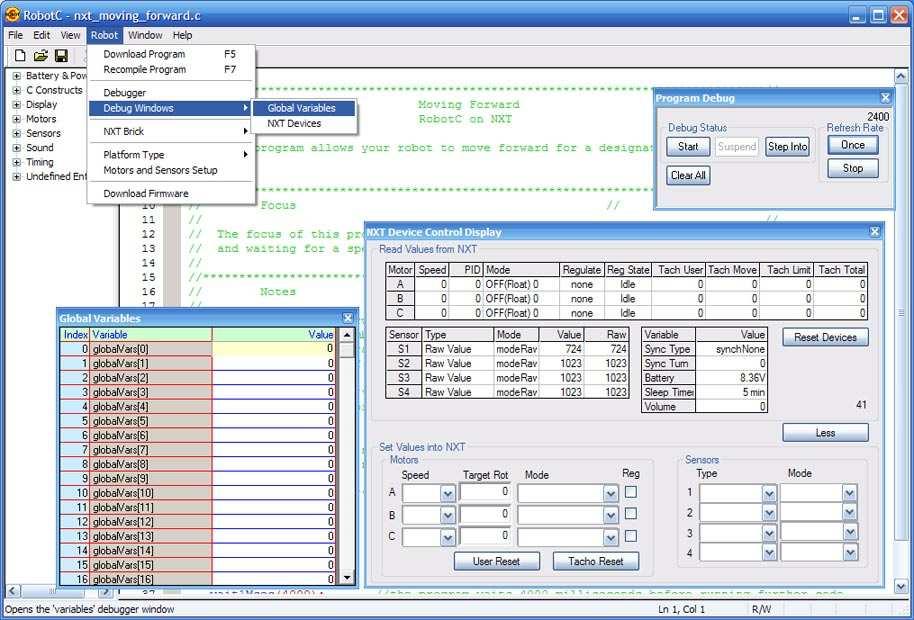
Task: Select the globalVars[0] row
Action: 198,349
